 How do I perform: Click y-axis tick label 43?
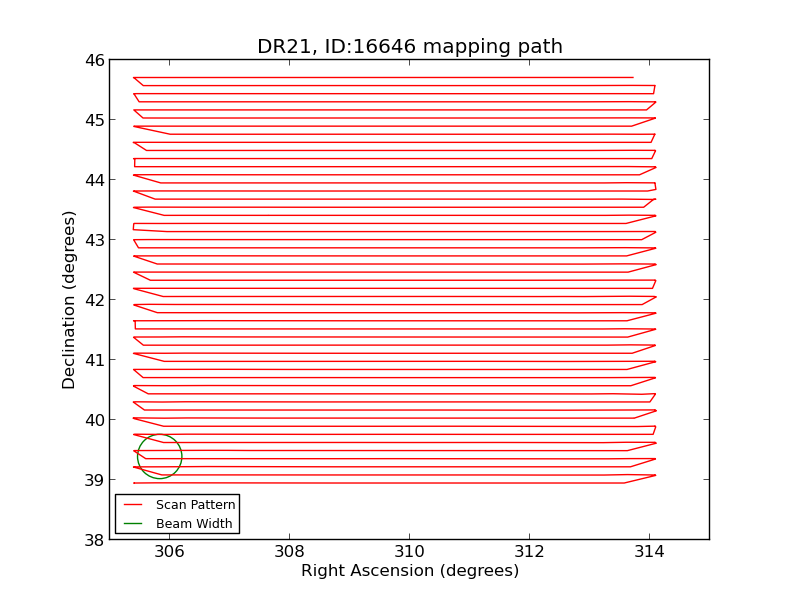[94, 240]
